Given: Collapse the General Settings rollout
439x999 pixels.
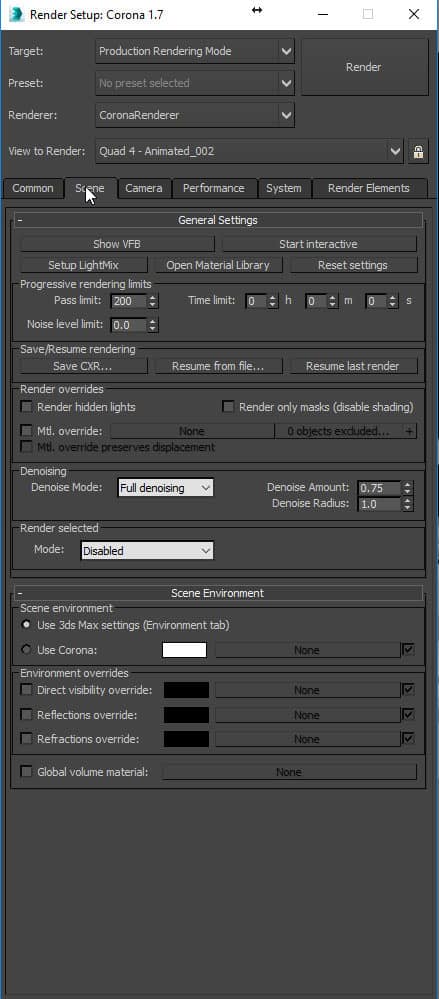Looking at the screenshot, I should (218, 220).
